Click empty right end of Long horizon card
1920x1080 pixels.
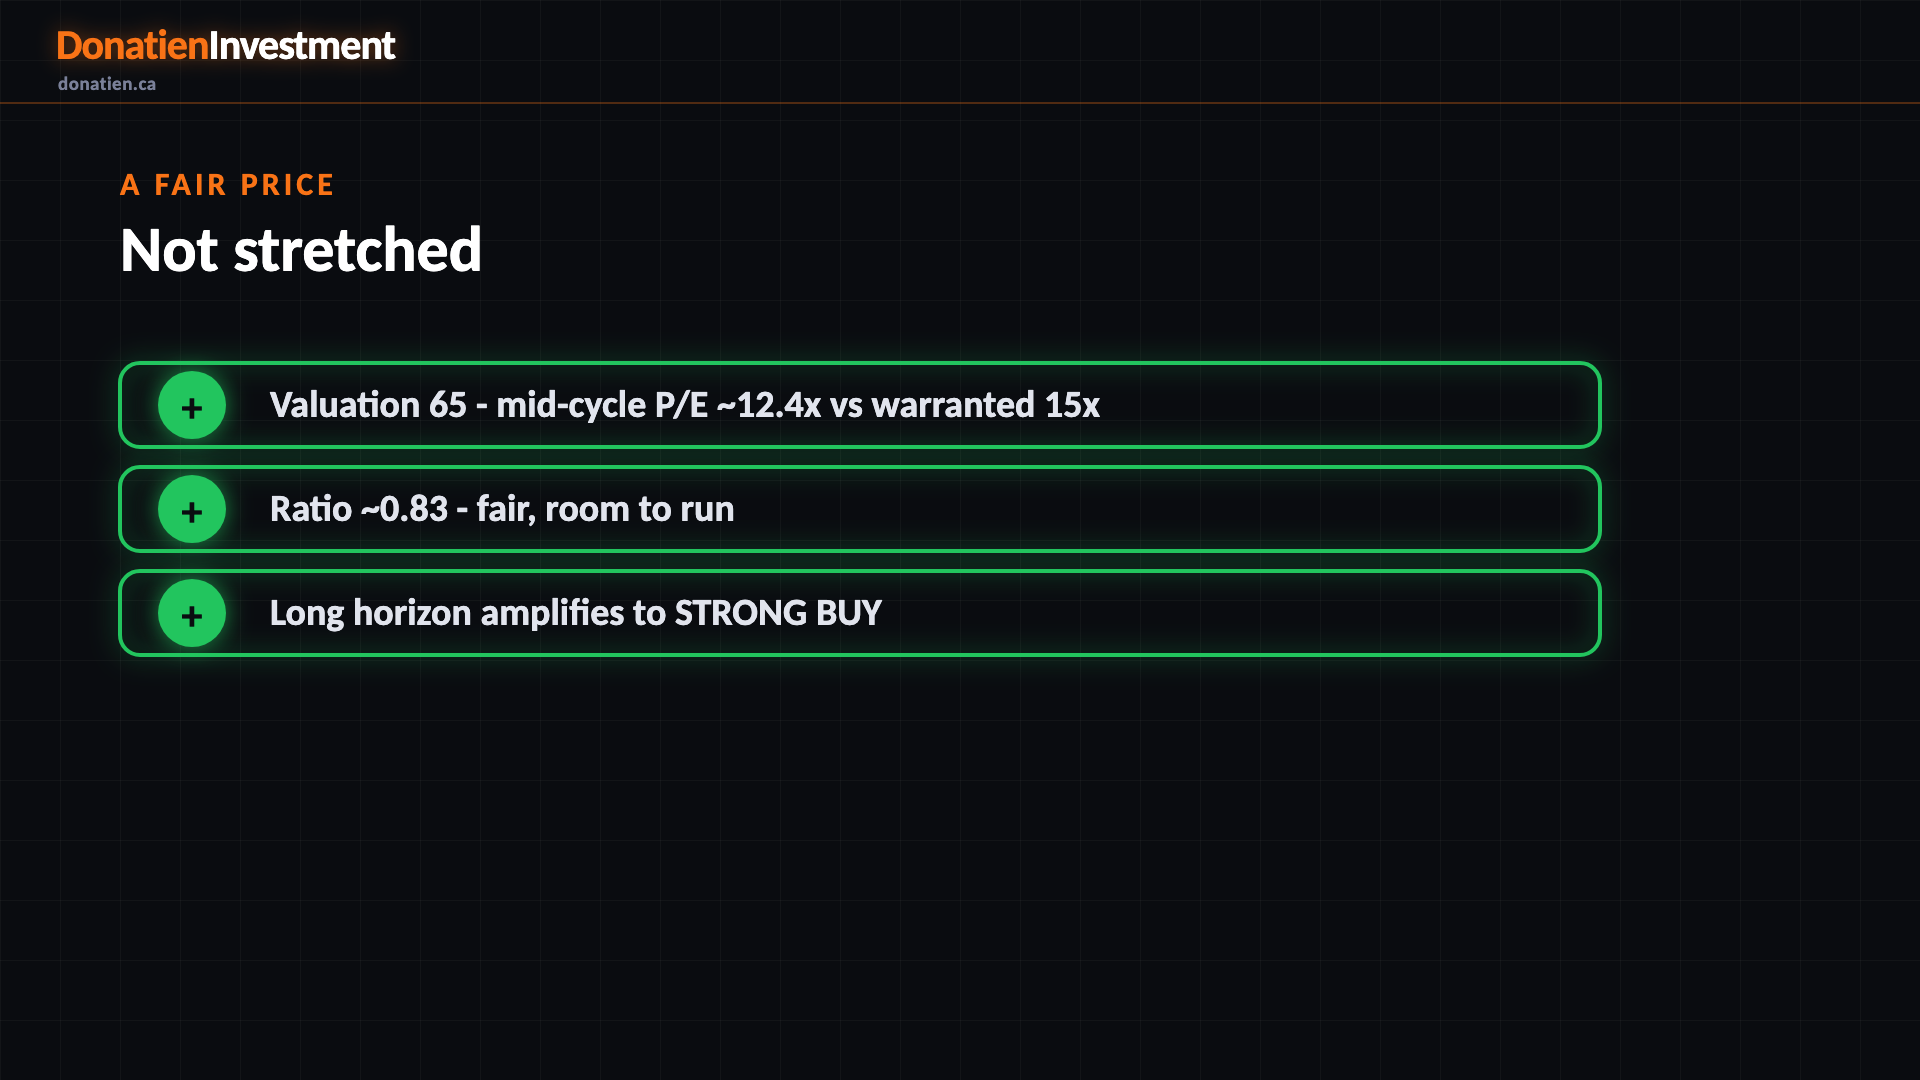[1240, 613]
